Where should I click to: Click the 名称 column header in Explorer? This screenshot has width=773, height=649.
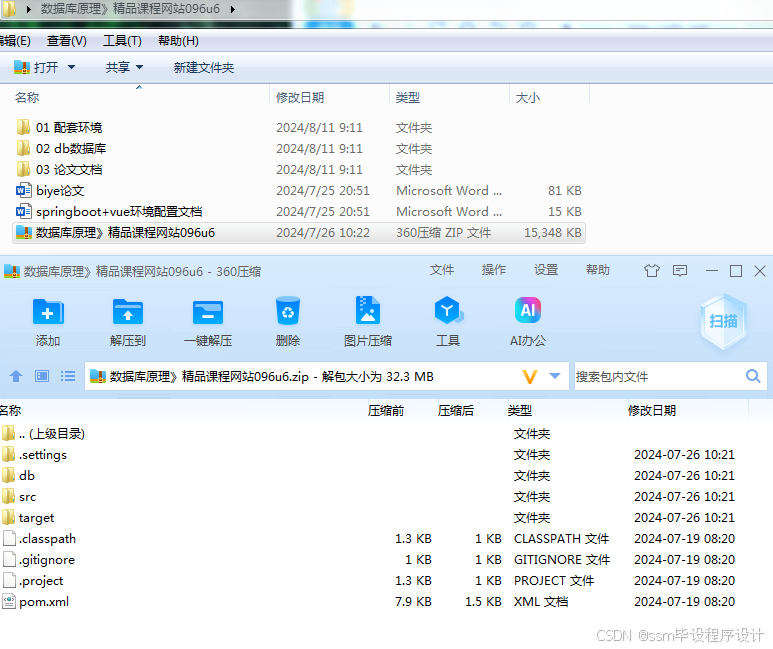pyautogui.click(x=27, y=98)
